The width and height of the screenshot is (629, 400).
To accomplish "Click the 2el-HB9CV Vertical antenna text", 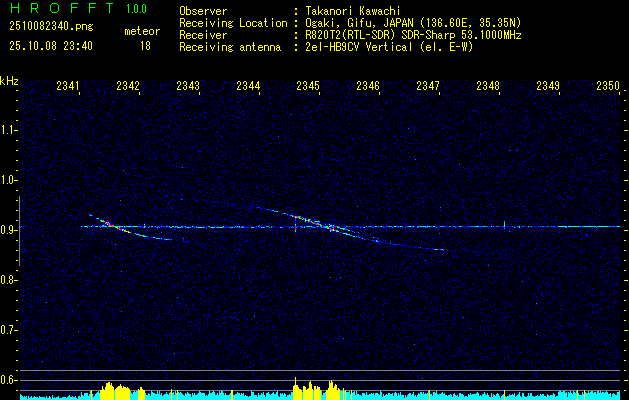I will coord(390,47).
